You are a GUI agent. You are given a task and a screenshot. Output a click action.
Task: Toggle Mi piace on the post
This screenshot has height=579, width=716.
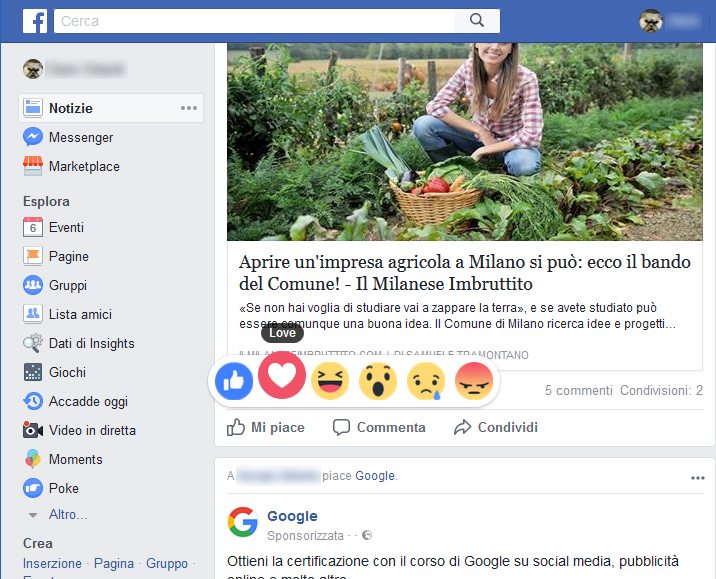(266, 427)
